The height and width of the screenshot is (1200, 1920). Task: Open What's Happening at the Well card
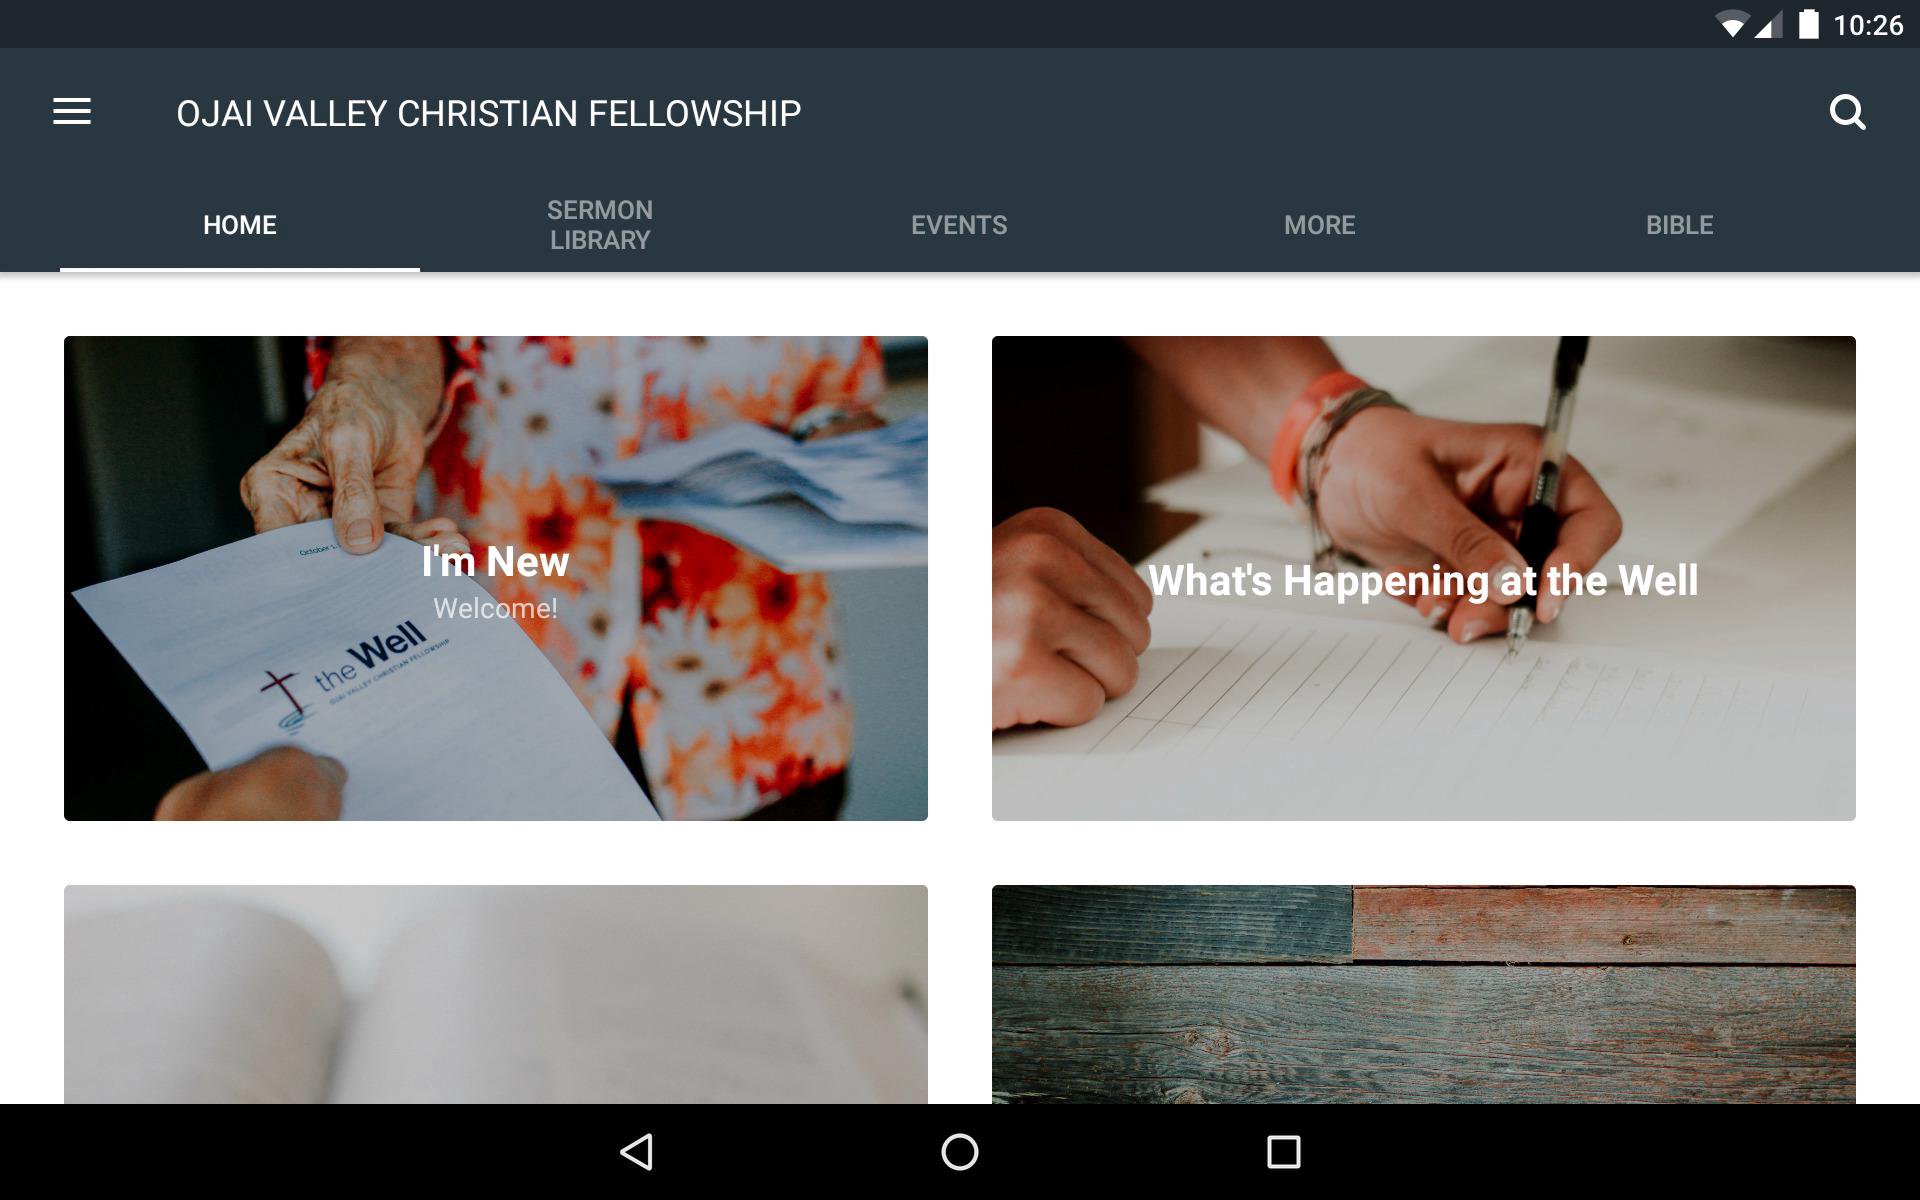coord(1423,579)
